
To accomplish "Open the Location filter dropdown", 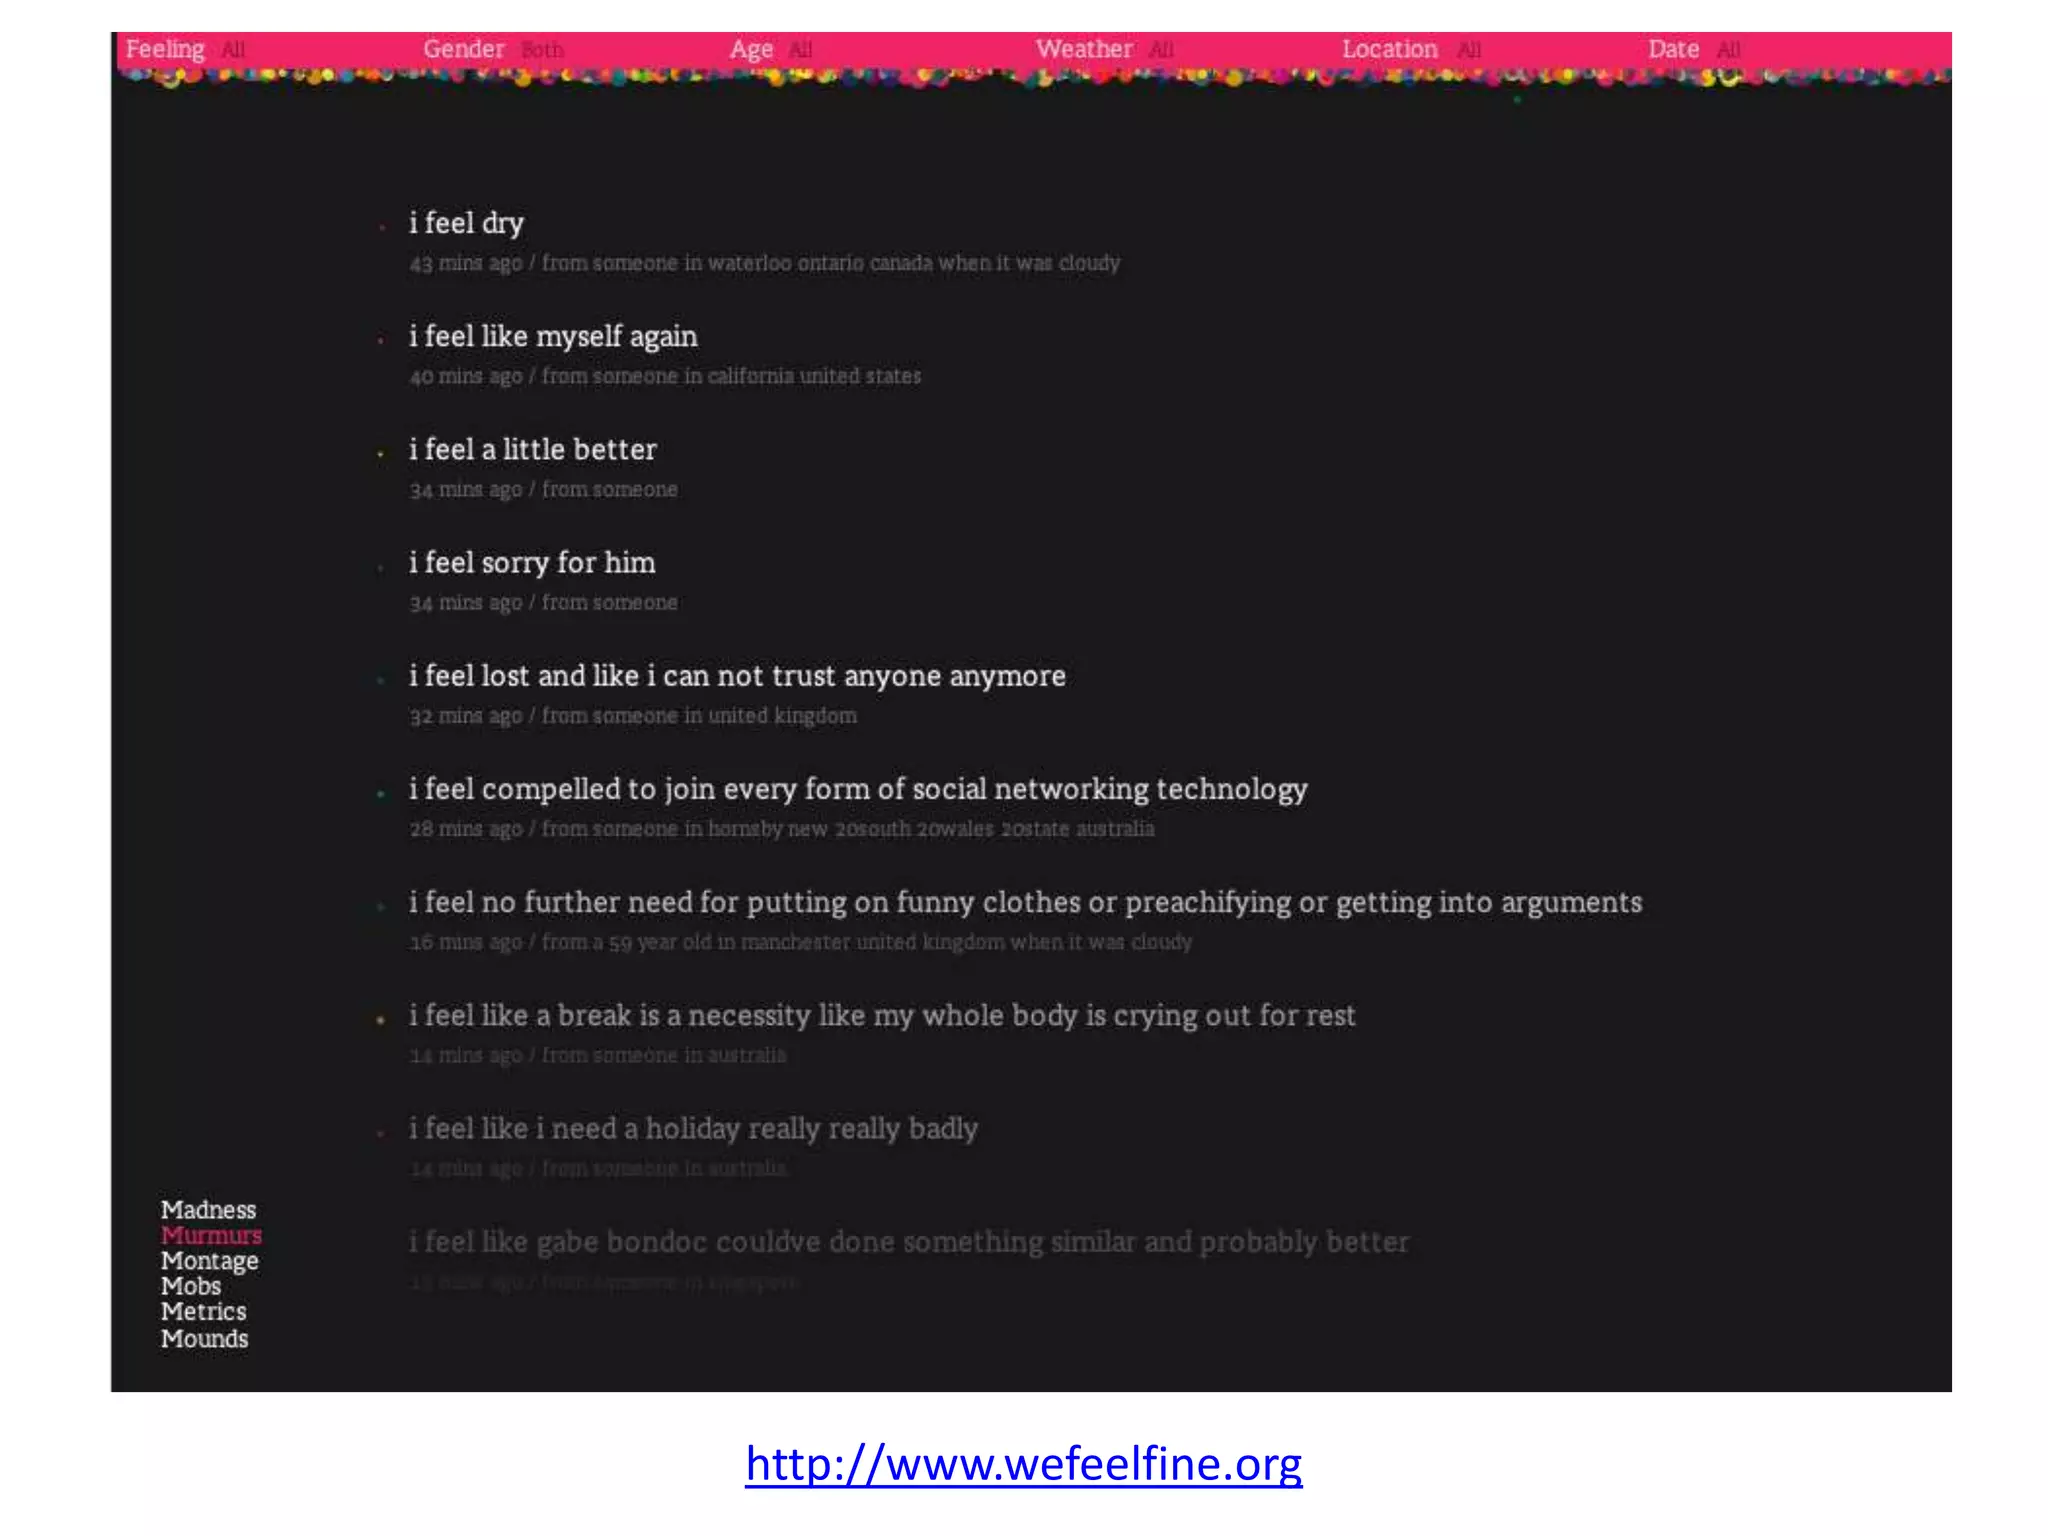I will (x=1411, y=49).
